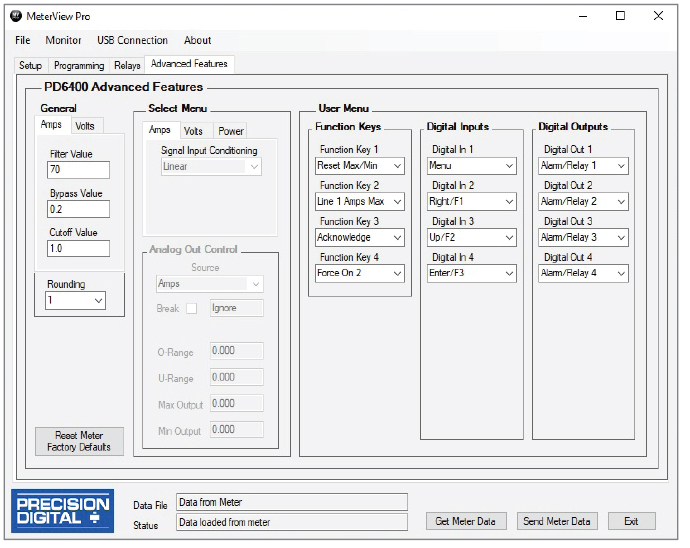Open the Analog Out Source dropdown
This screenshot has width=690, height=548.
[210, 284]
